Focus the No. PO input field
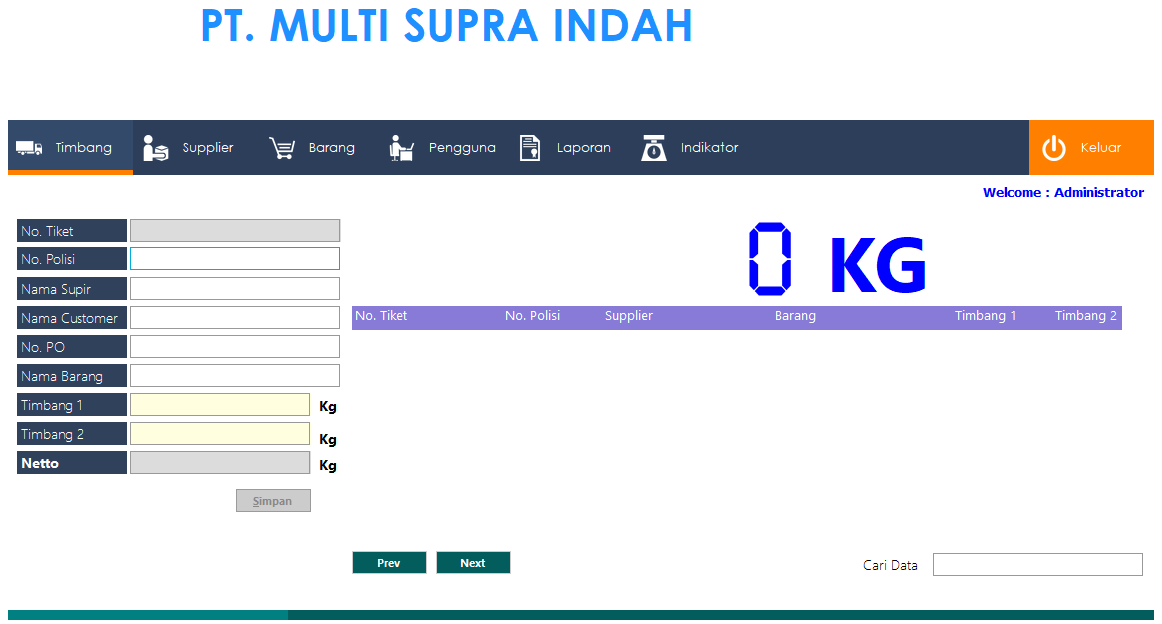Screen dimensions: 1162x624 coord(235,347)
